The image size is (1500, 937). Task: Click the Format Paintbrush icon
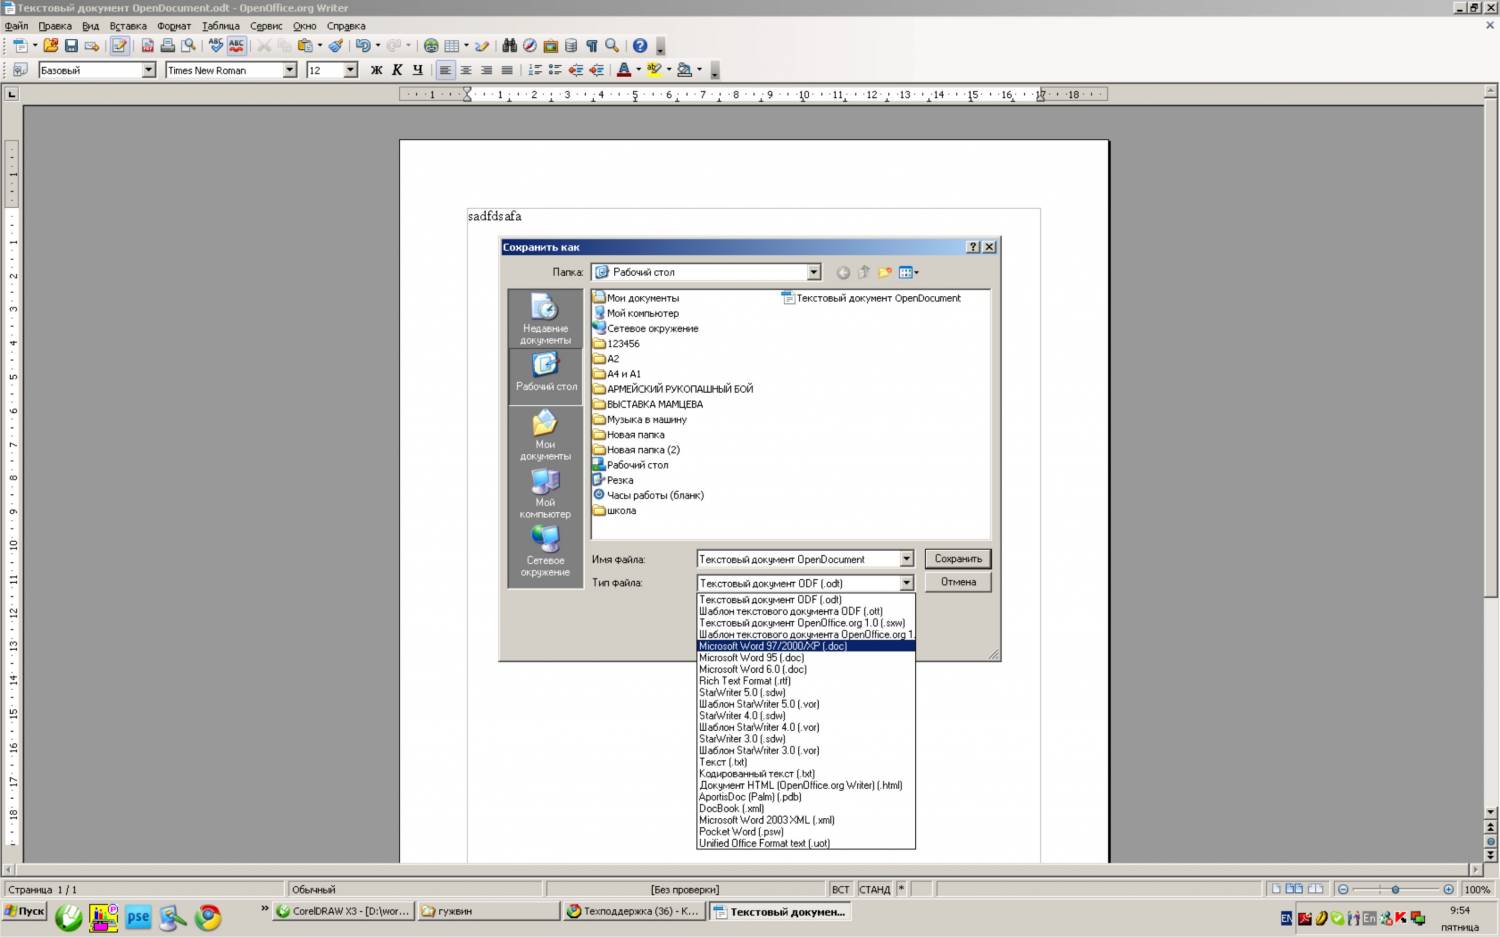click(x=336, y=45)
